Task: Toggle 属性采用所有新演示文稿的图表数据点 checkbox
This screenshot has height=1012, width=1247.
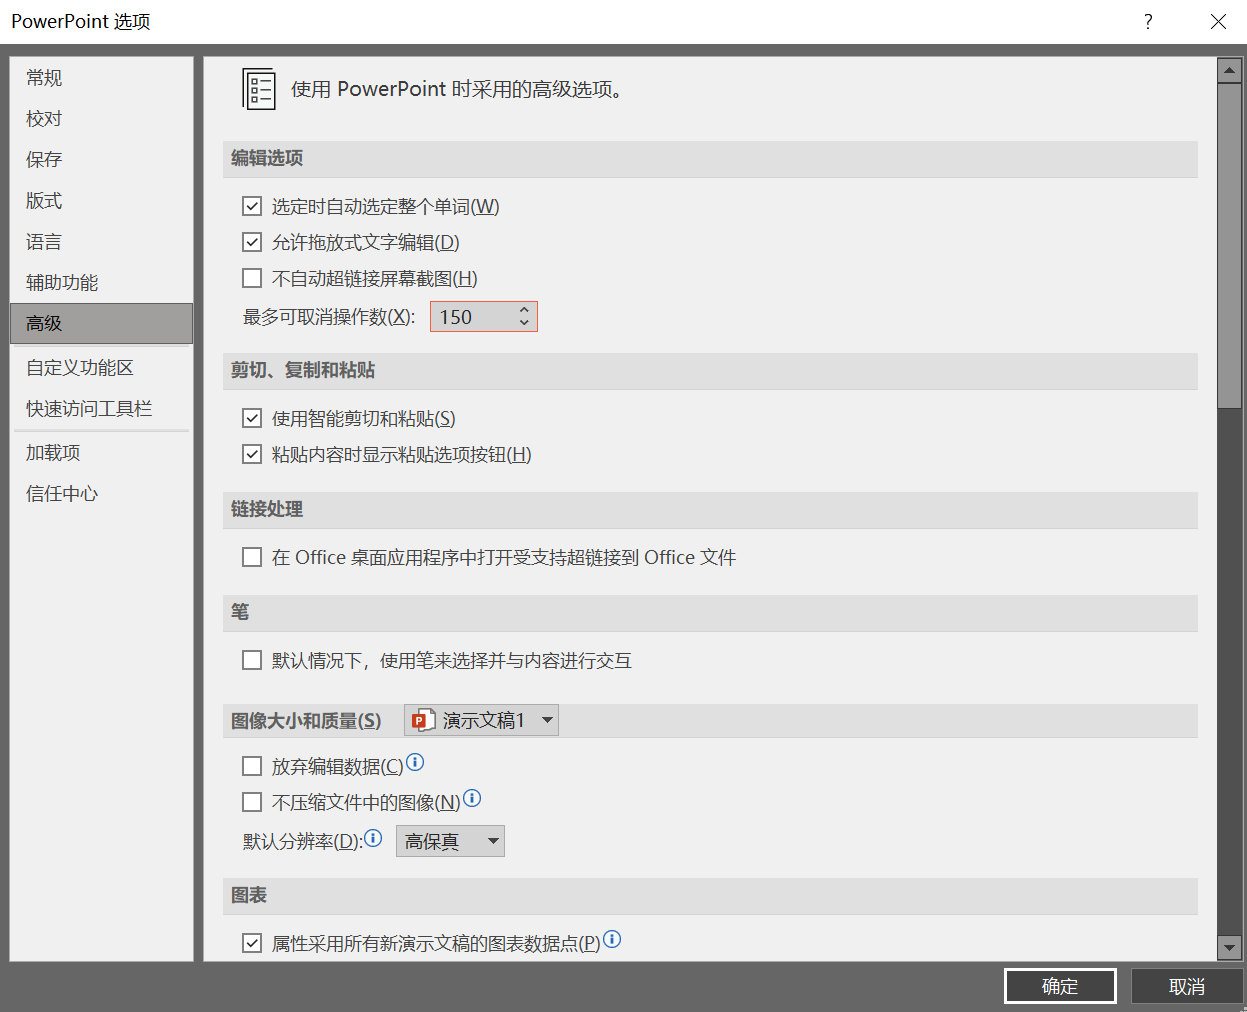Action: pos(252,943)
